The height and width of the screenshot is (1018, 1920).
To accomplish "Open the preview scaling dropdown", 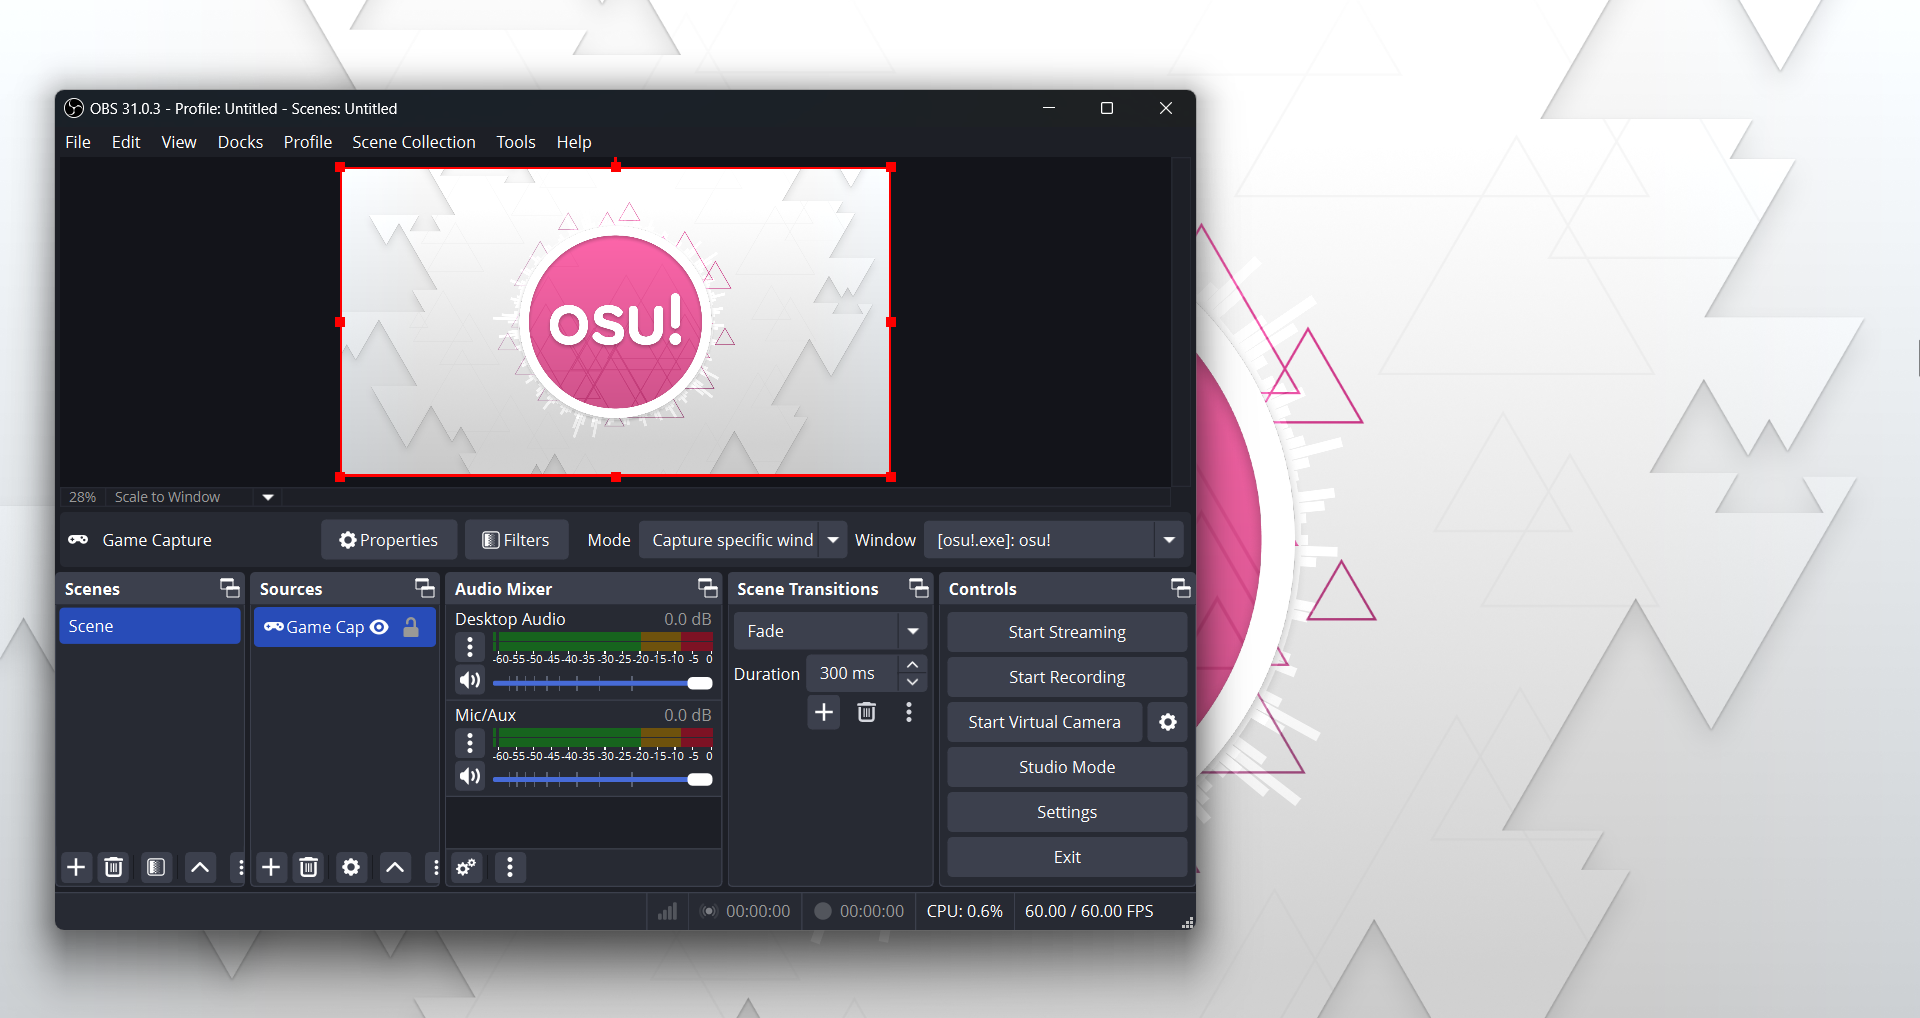I will tap(267, 497).
